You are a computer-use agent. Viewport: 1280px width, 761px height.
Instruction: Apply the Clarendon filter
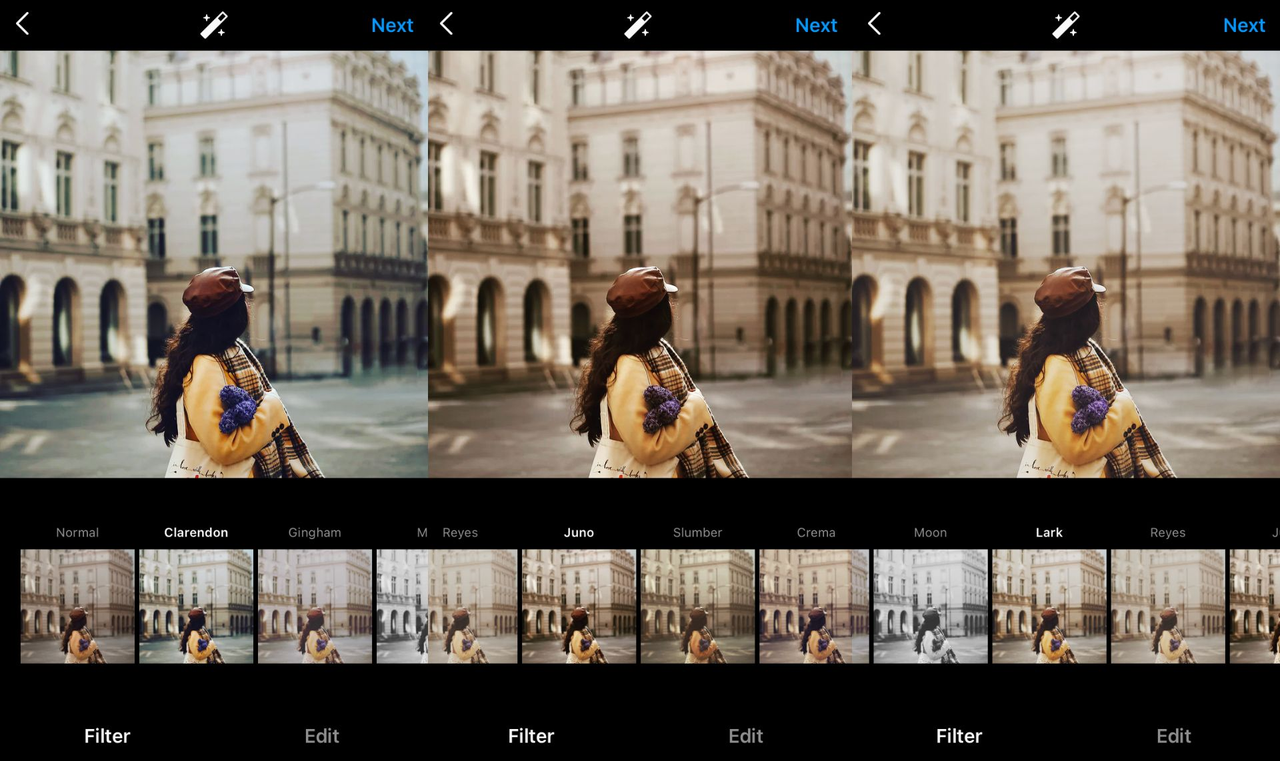click(196, 605)
